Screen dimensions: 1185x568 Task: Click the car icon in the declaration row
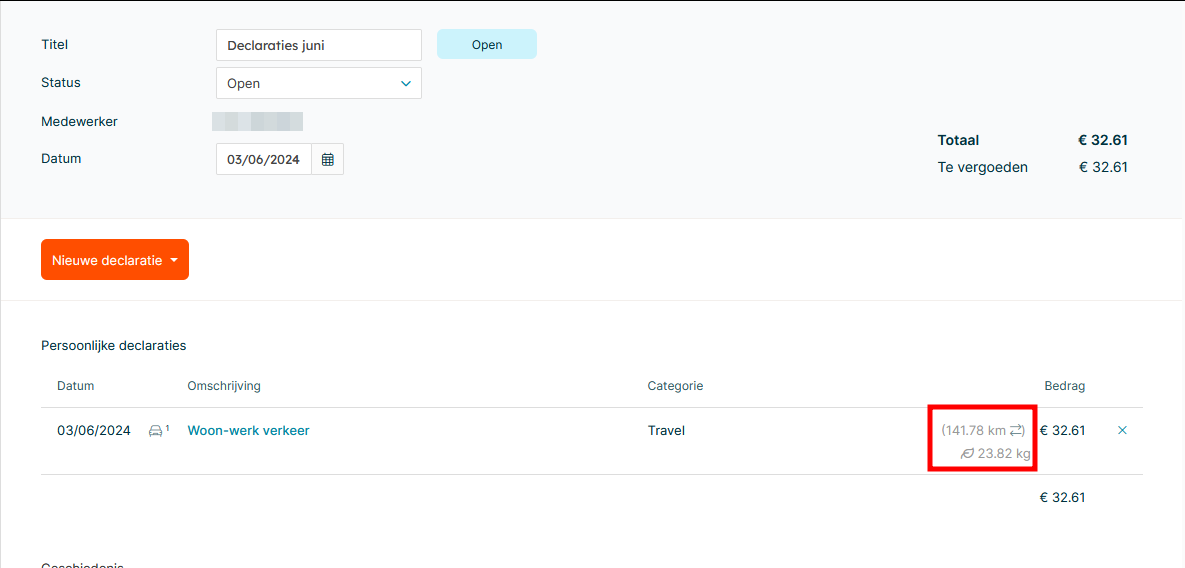pos(156,431)
